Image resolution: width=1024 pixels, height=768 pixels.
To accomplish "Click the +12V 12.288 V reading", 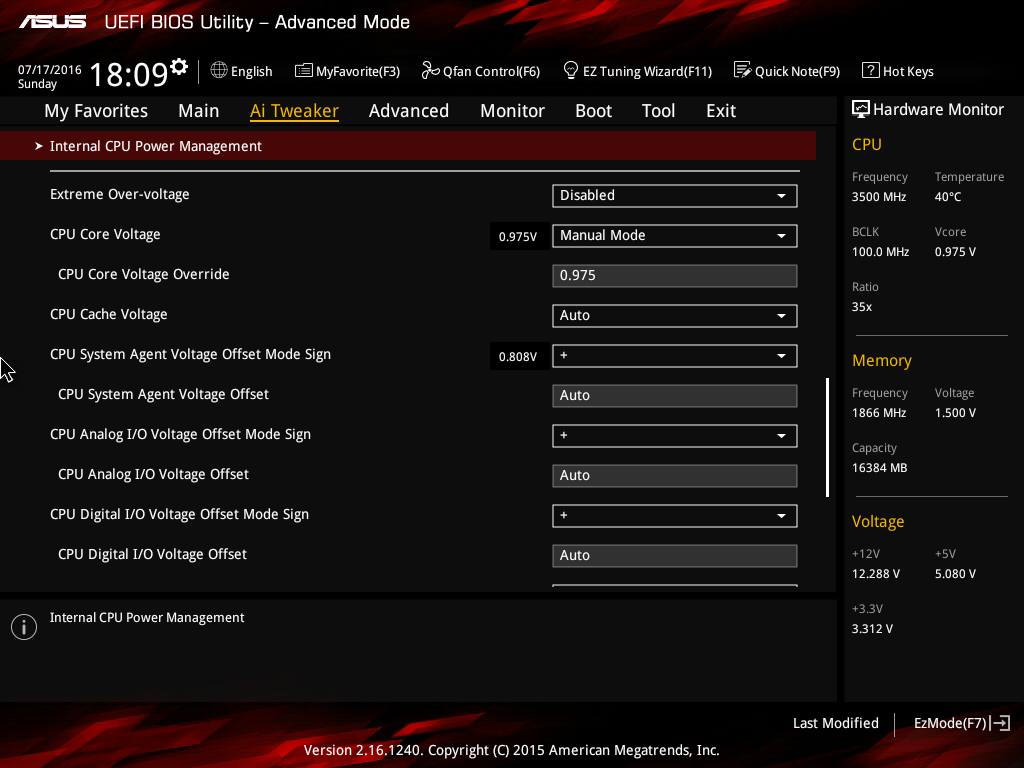I will pyautogui.click(x=876, y=573).
